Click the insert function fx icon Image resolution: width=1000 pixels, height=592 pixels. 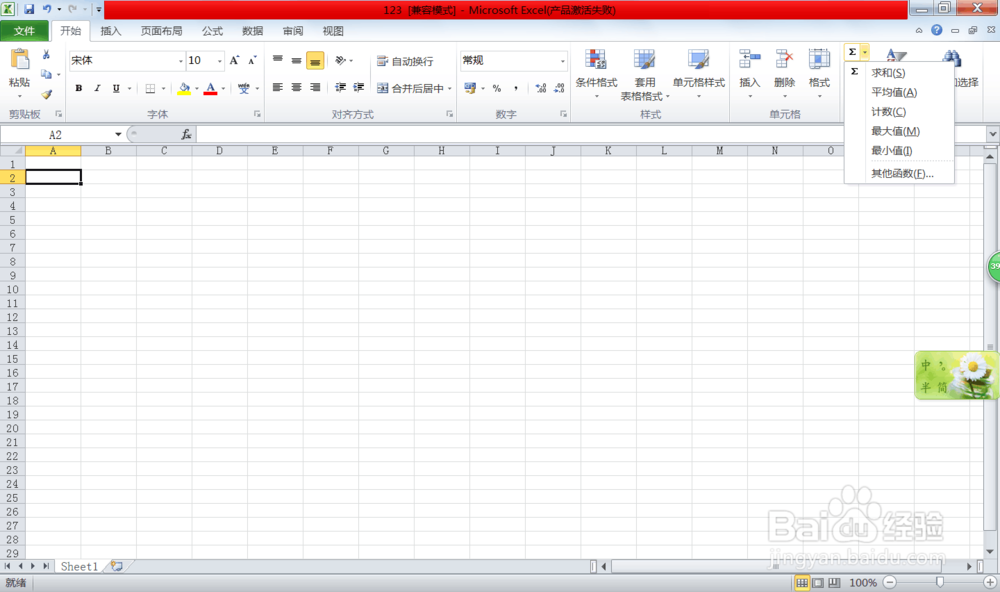click(186, 135)
